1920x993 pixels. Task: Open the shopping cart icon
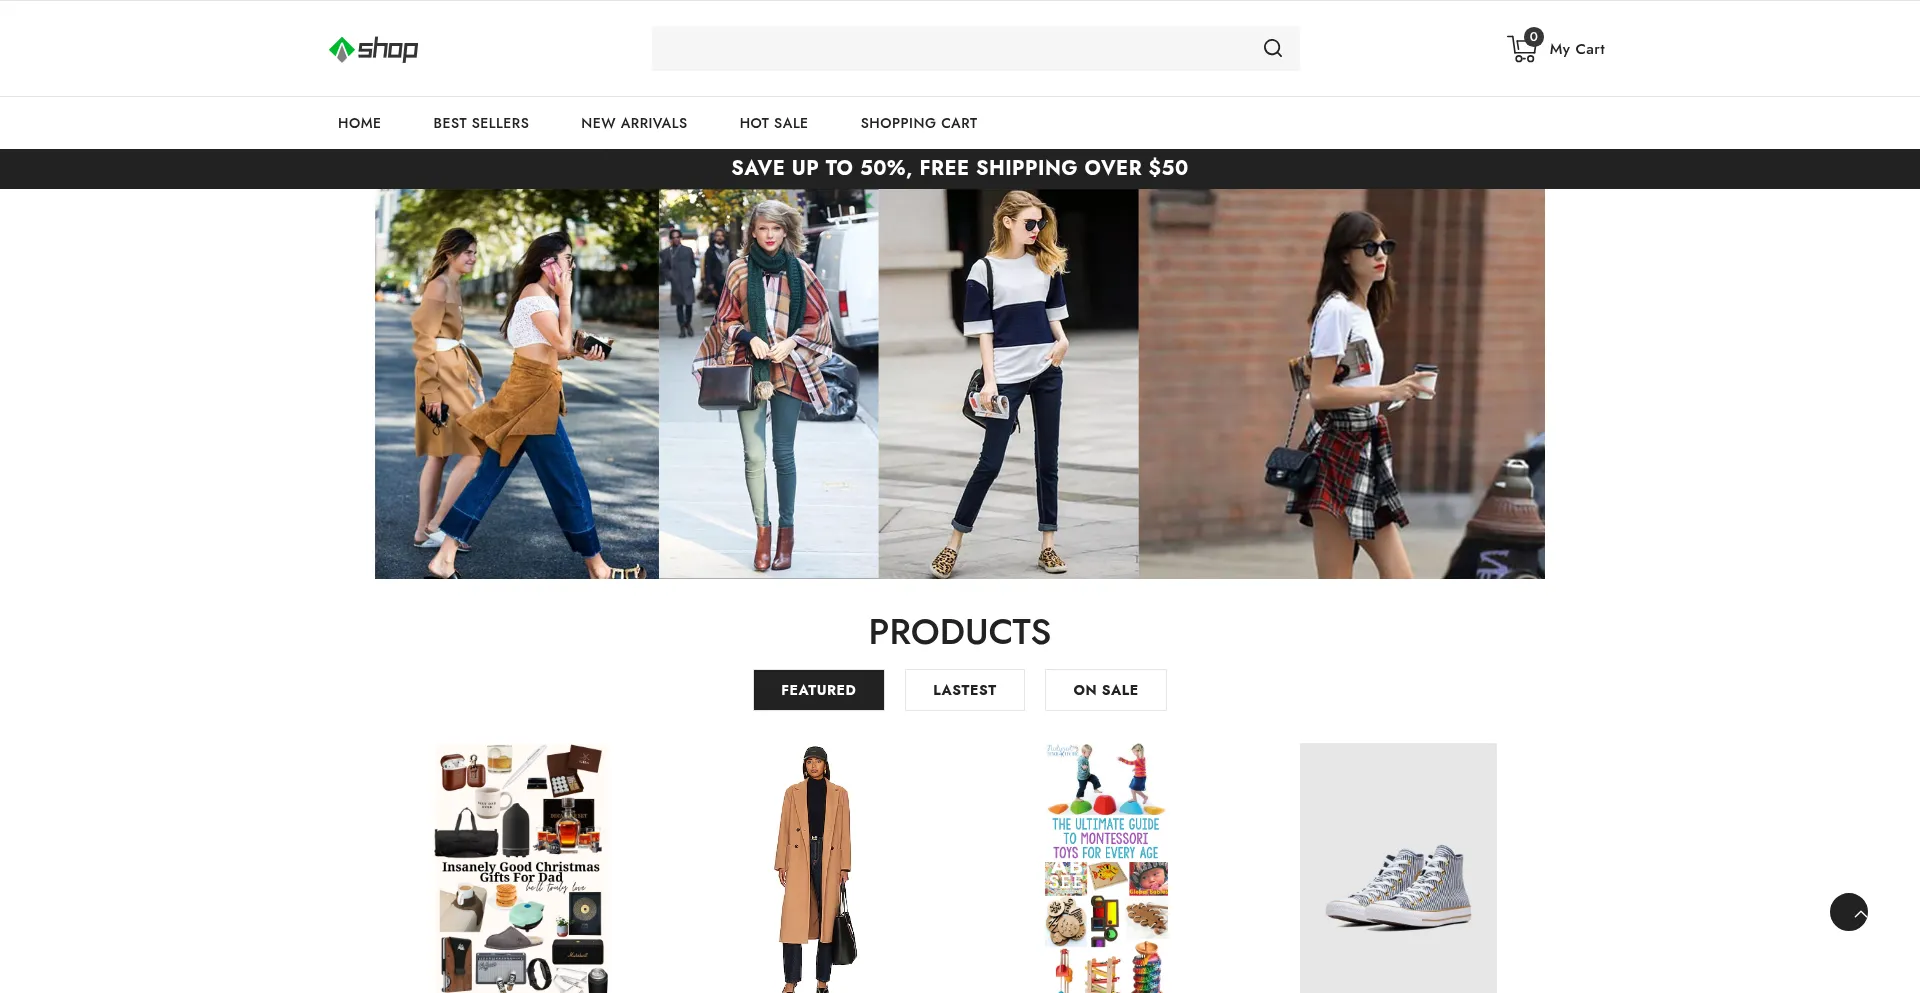(1519, 51)
